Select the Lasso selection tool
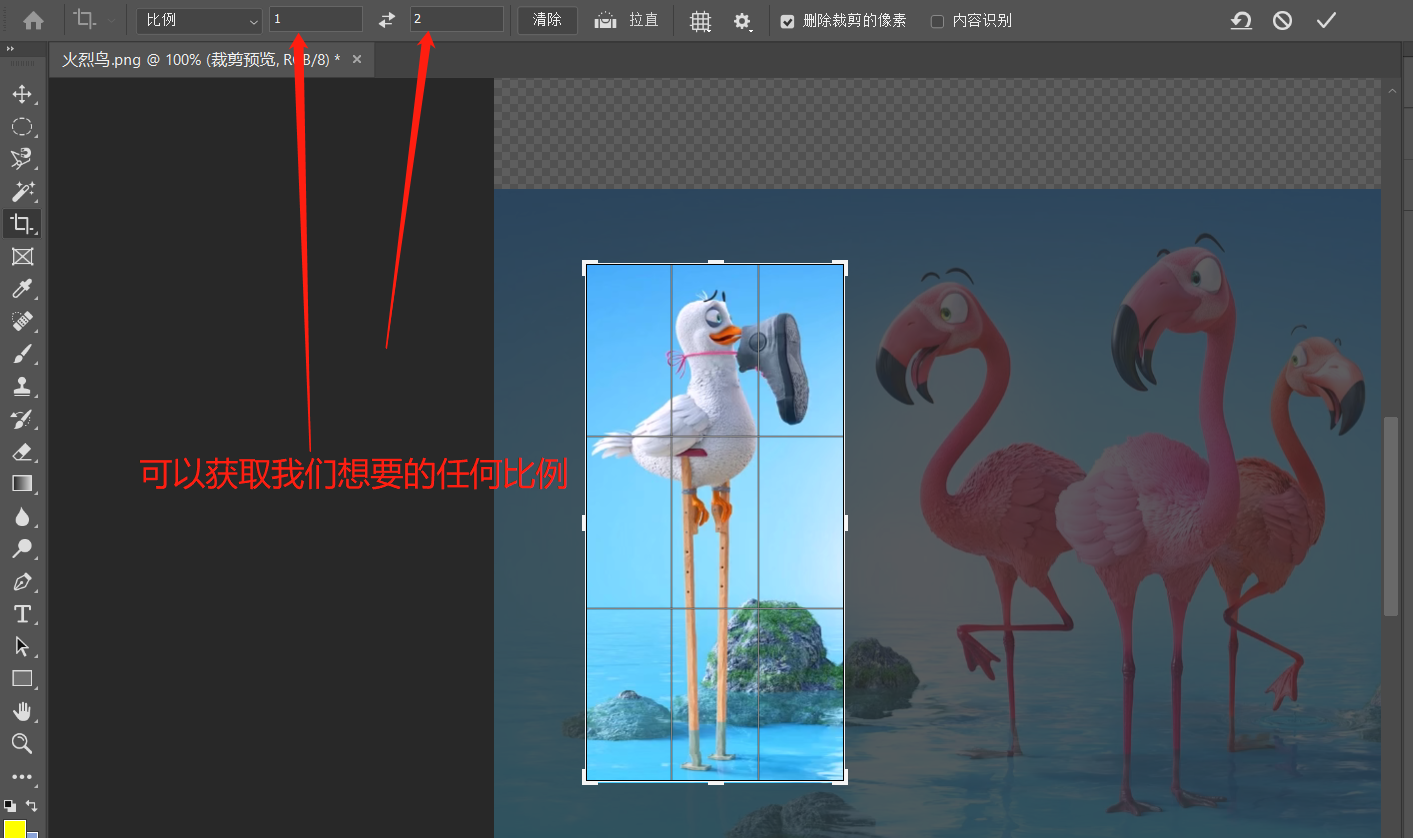 click(x=22, y=159)
